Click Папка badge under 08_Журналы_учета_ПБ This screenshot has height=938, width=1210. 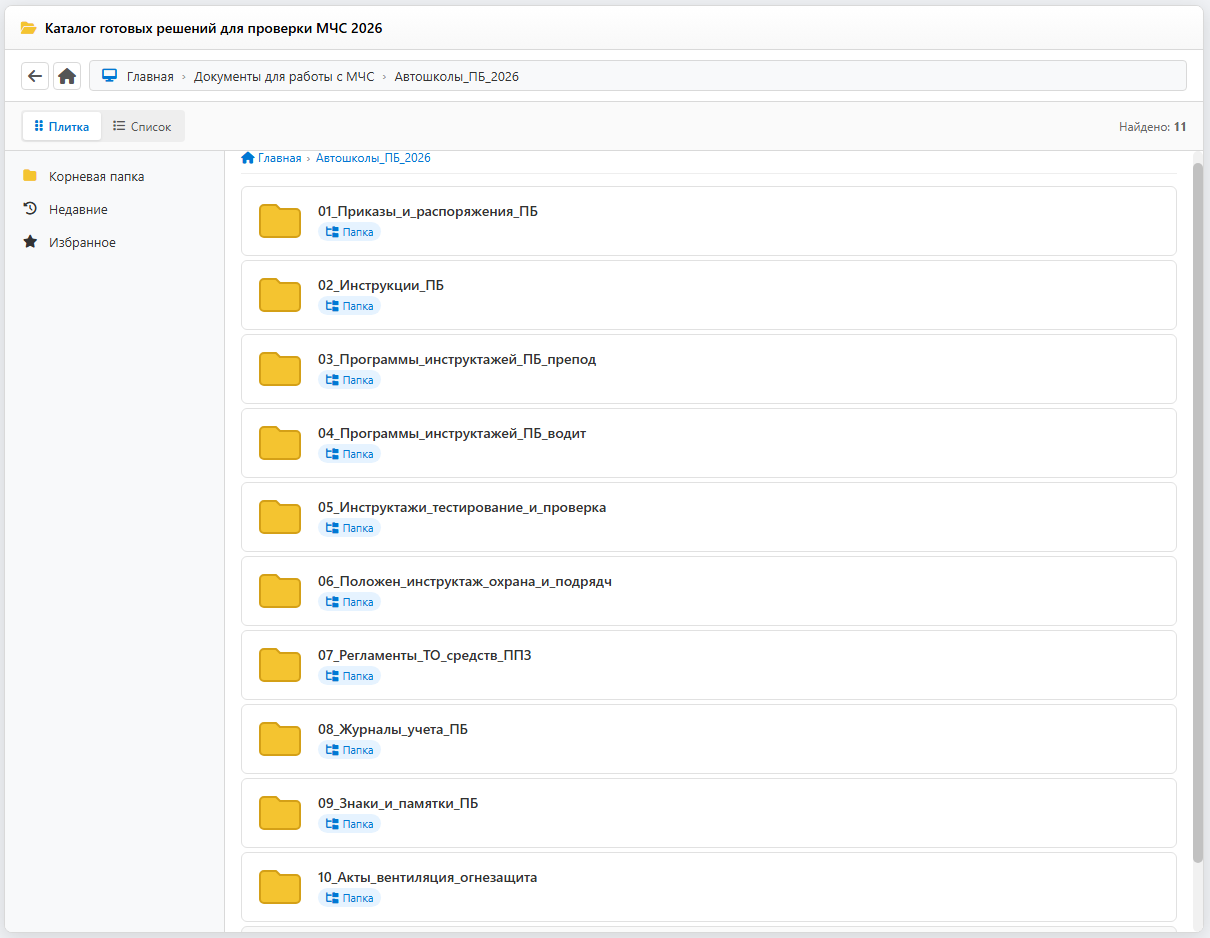point(349,750)
